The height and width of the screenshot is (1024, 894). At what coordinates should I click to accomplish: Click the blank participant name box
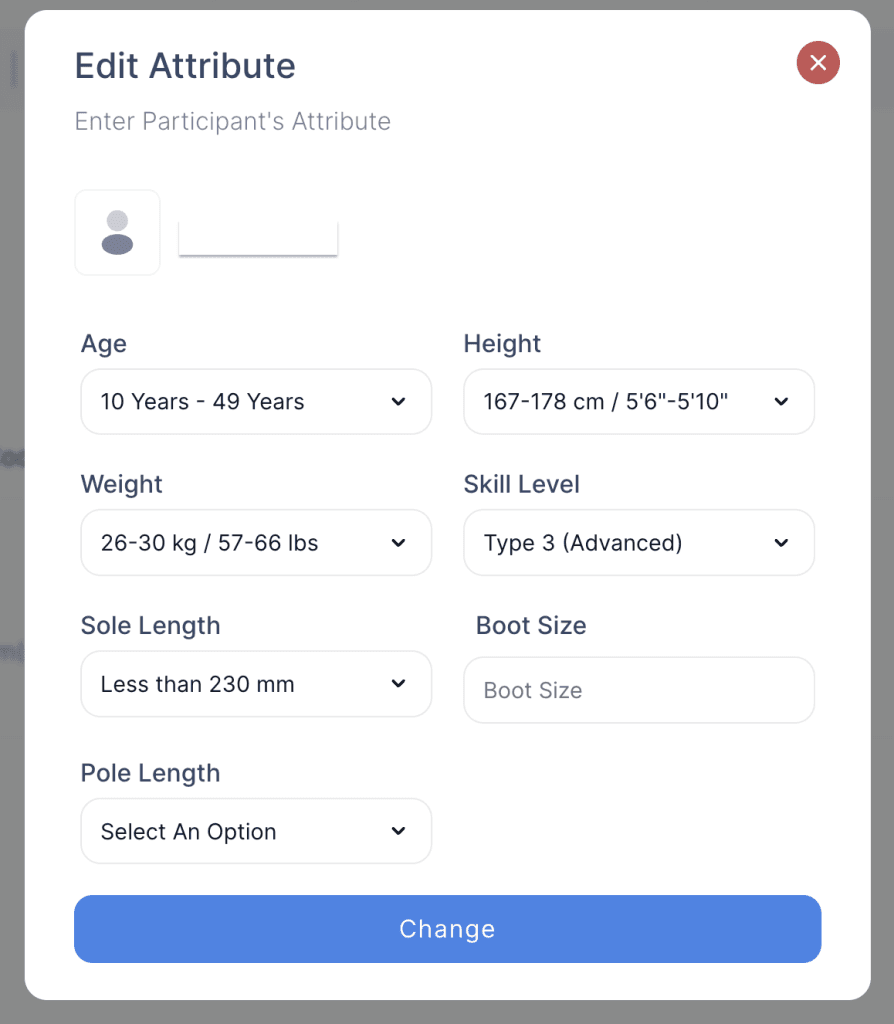click(x=258, y=238)
